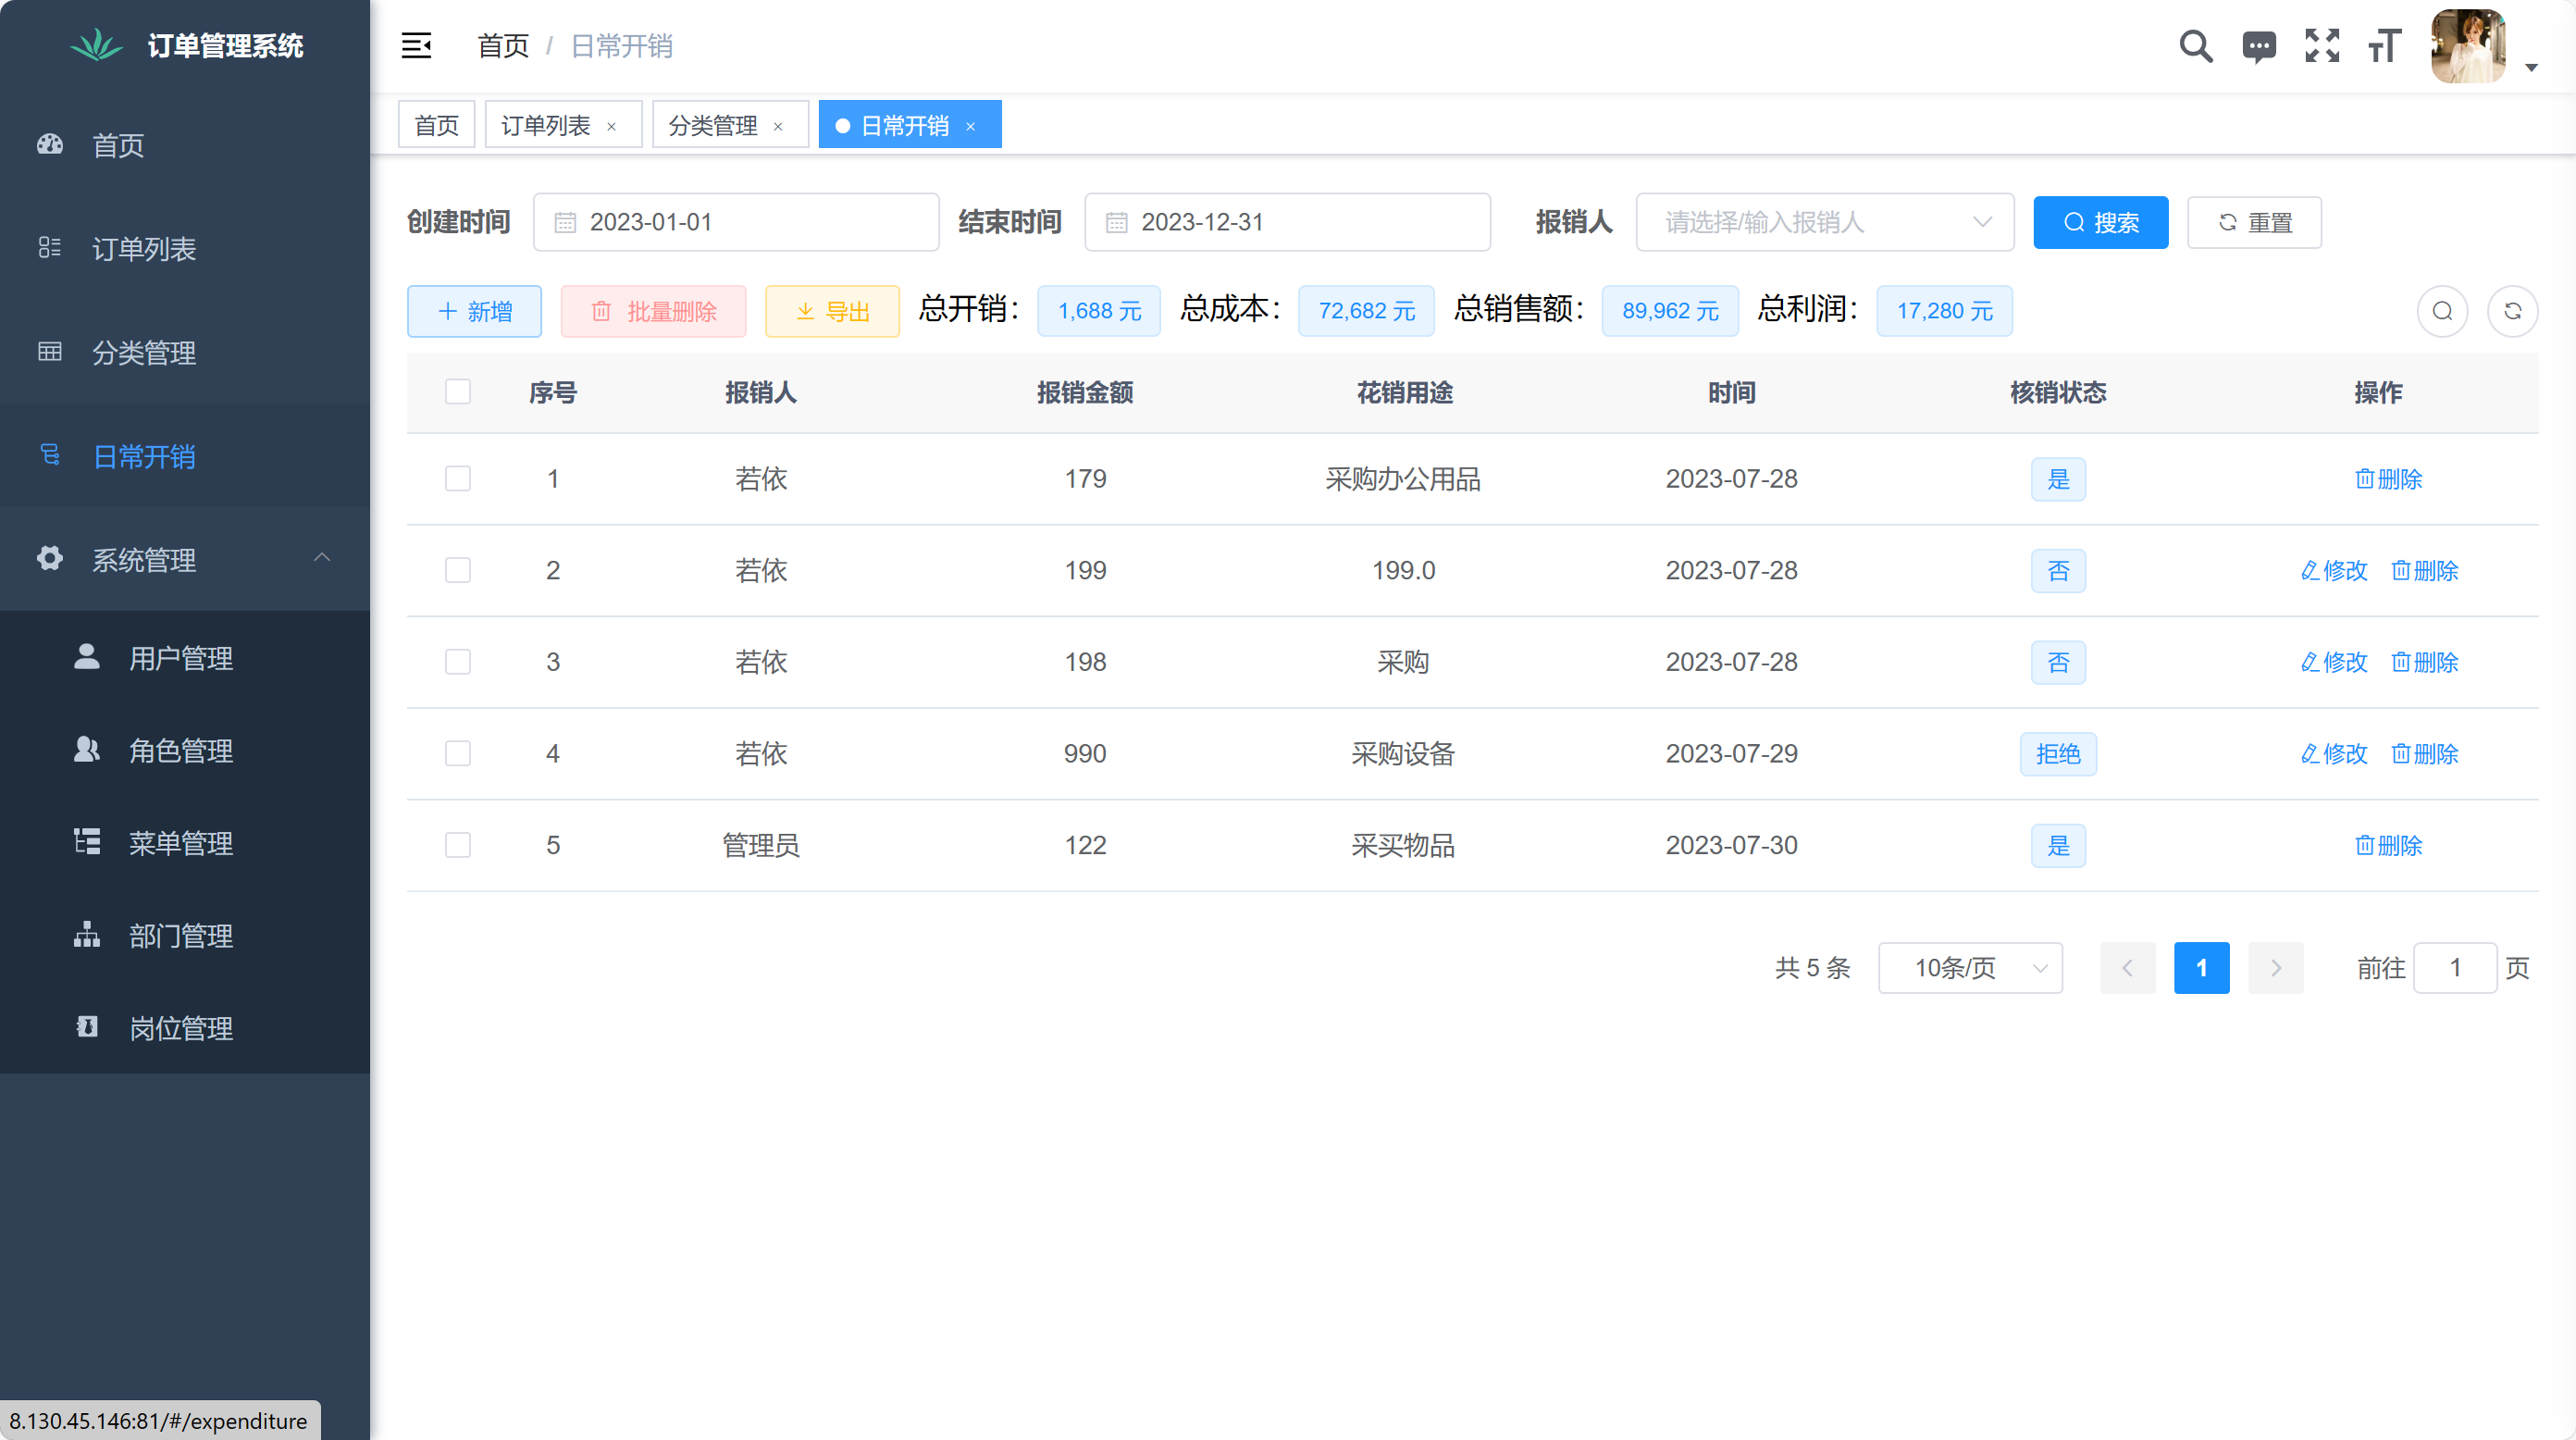Edit row 2 with amount 199
Screen dimensions: 2576x1440
[2334, 571]
